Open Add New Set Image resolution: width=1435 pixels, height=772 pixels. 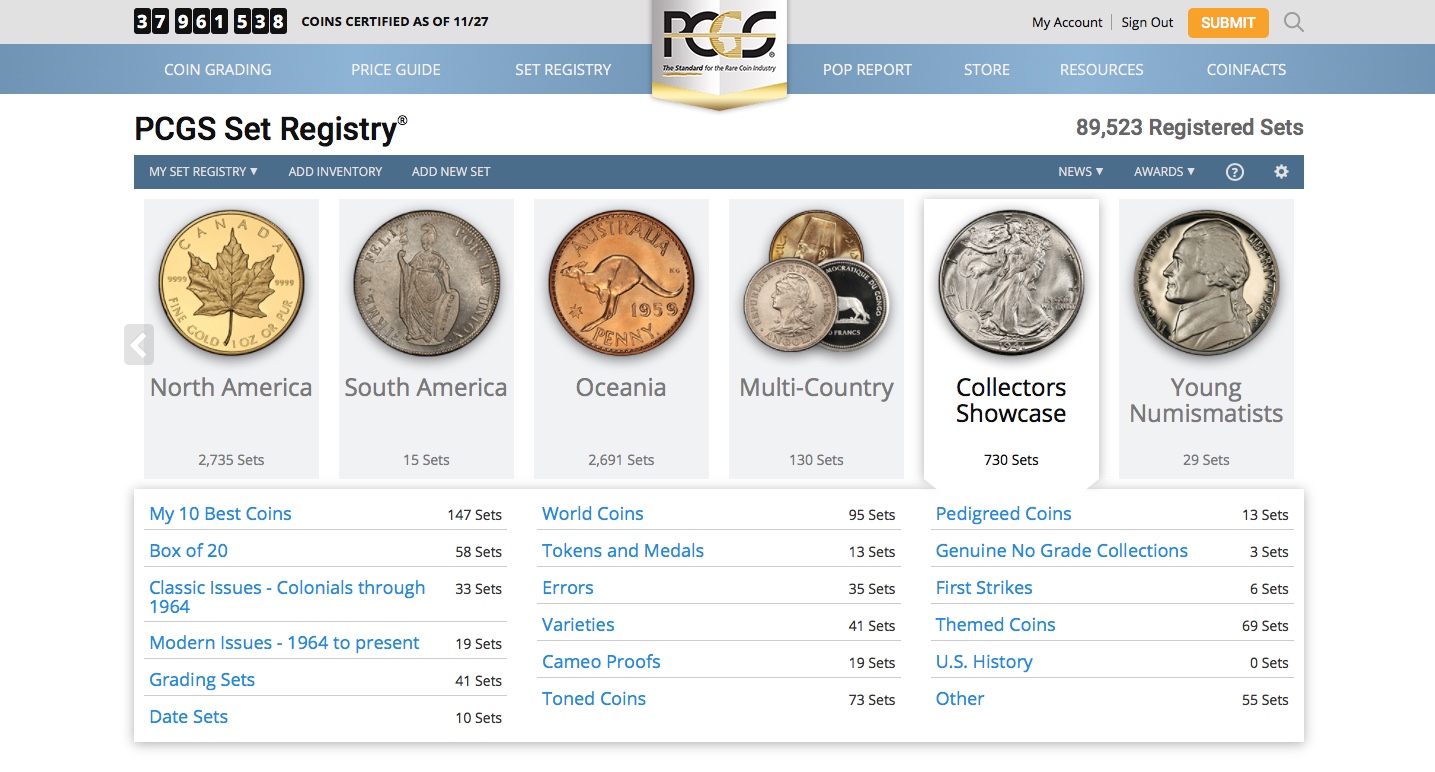click(451, 172)
